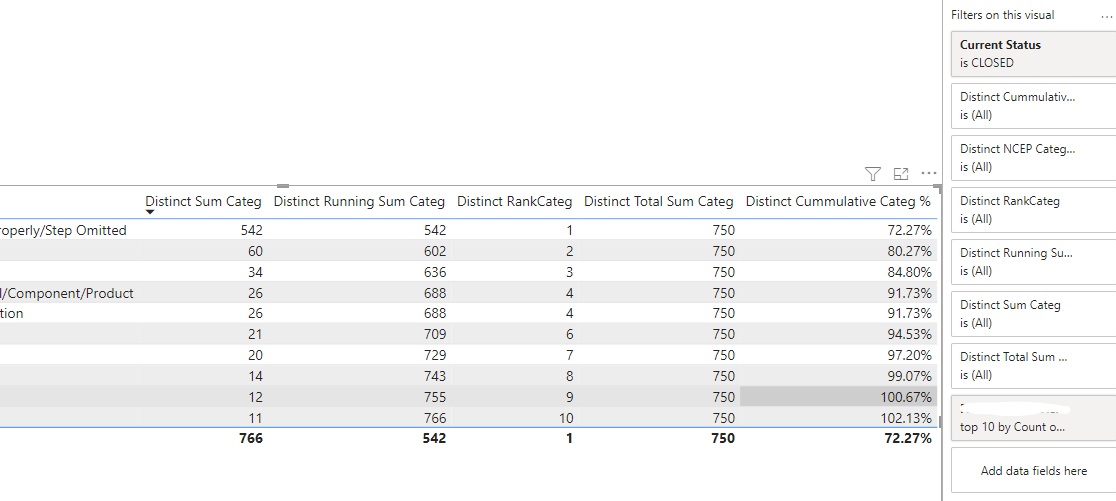The width and height of the screenshot is (1116, 501).
Task: Sort by Distinct RankCateg column header
Action: (515, 202)
